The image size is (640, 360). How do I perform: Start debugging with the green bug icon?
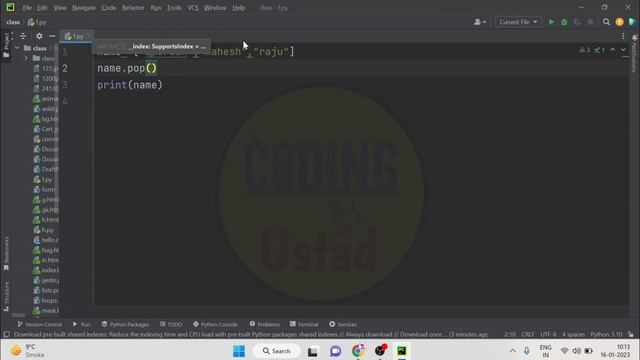click(564, 22)
